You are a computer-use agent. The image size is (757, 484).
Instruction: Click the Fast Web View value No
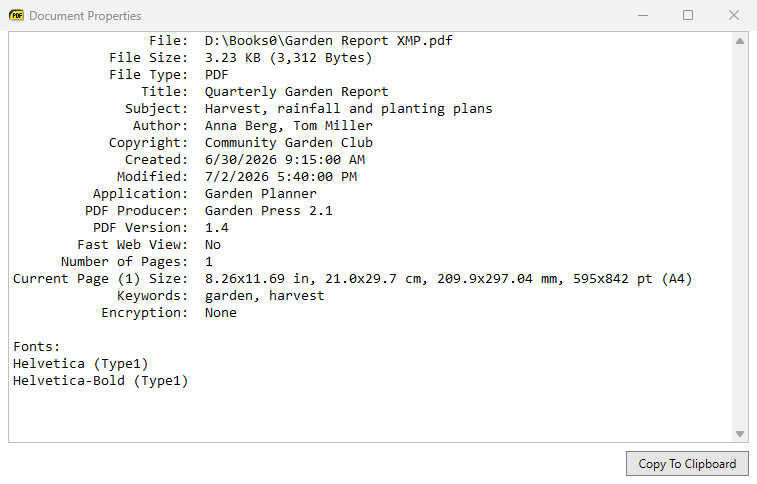point(213,245)
